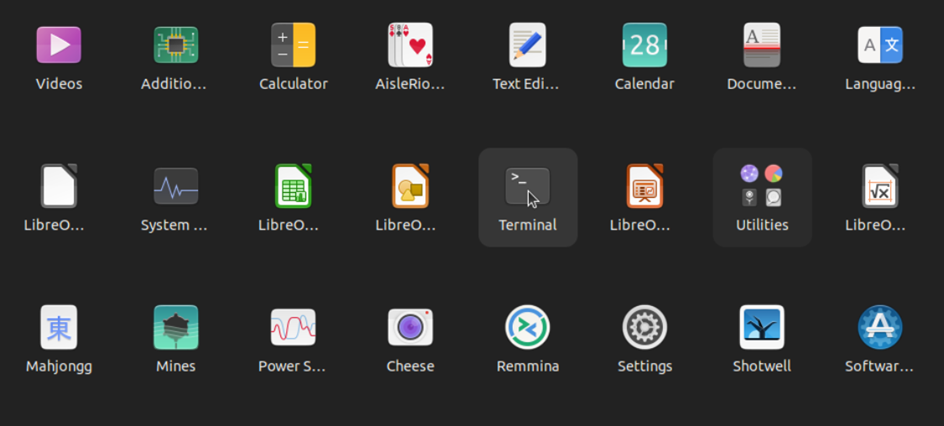Image resolution: width=944 pixels, height=426 pixels.
Task: Launch the Cheese webcam app
Action: (x=410, y=327)
